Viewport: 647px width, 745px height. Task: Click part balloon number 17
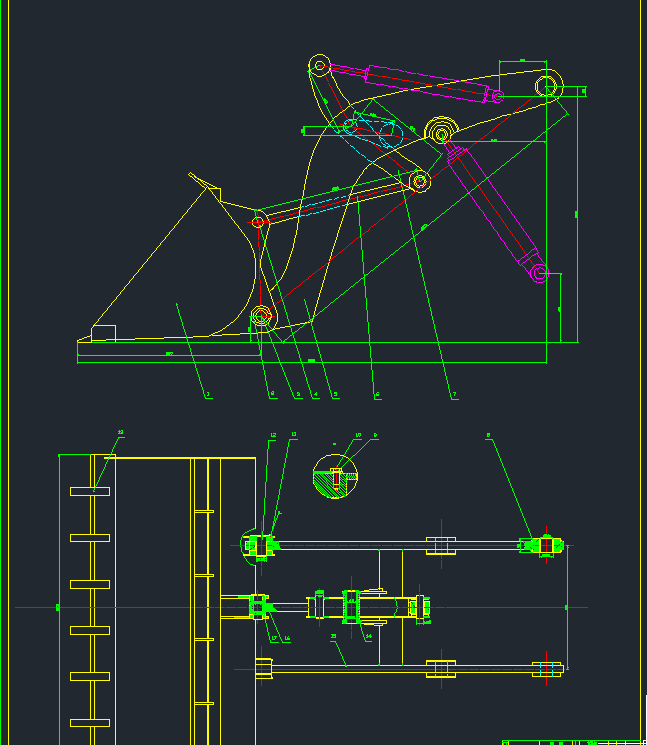pyautogui.click(x=274, y=639)
